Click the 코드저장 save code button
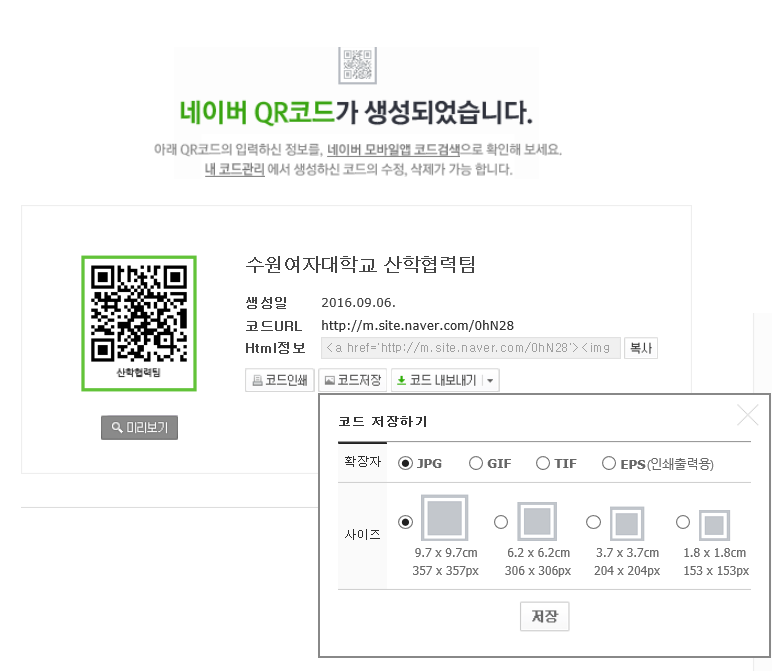The height and width of the screenshot is (671, 779). click(352, 380)
